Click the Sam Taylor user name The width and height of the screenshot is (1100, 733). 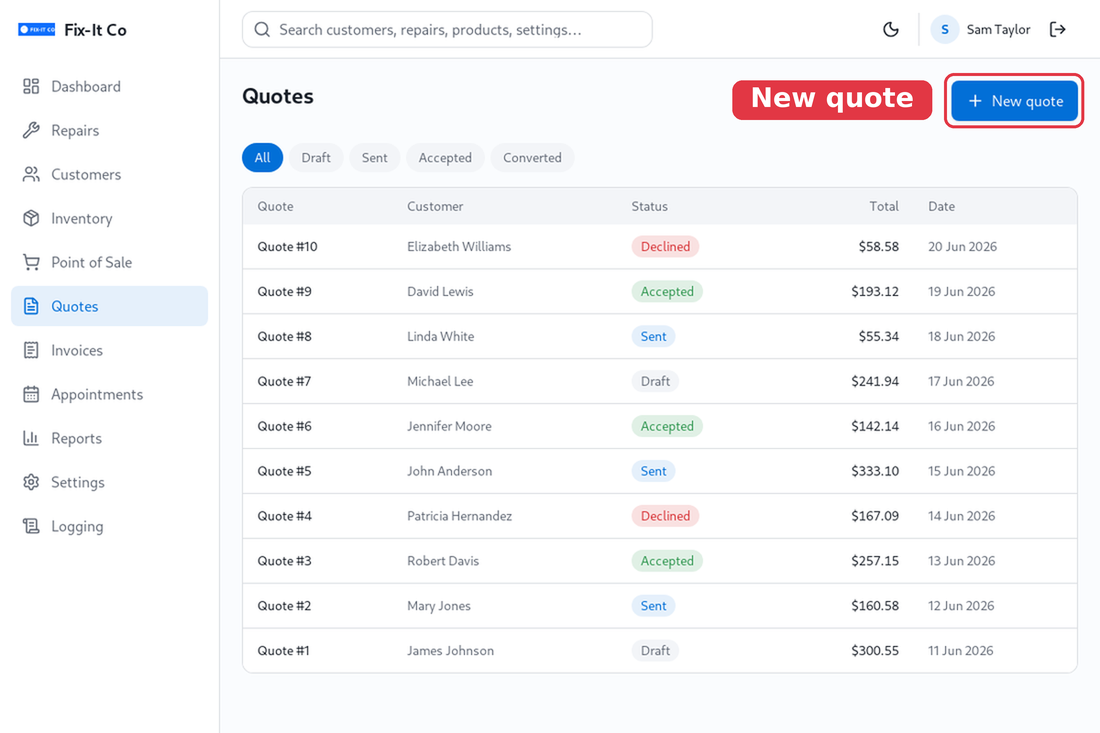point(998,29)
